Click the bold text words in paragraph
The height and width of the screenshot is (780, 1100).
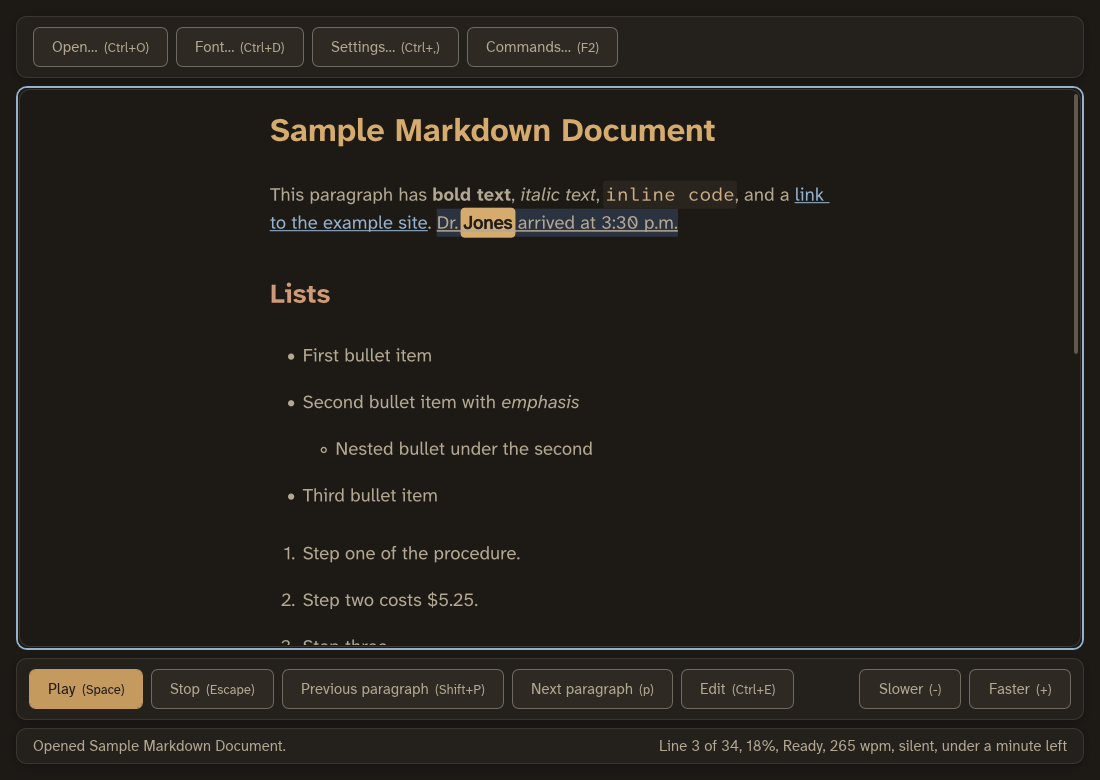[471, 195]
